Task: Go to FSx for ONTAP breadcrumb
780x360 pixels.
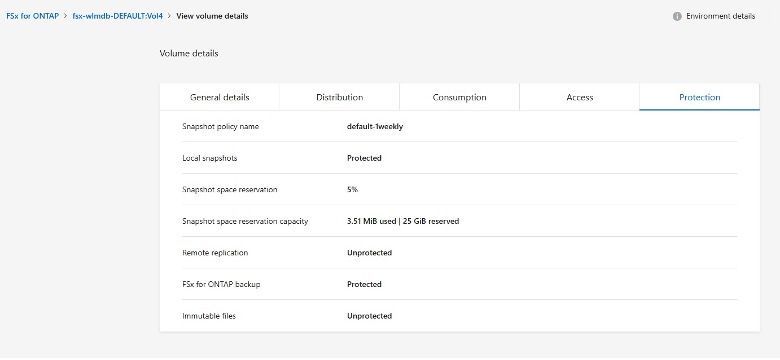Action: click(x=32, y=16)
